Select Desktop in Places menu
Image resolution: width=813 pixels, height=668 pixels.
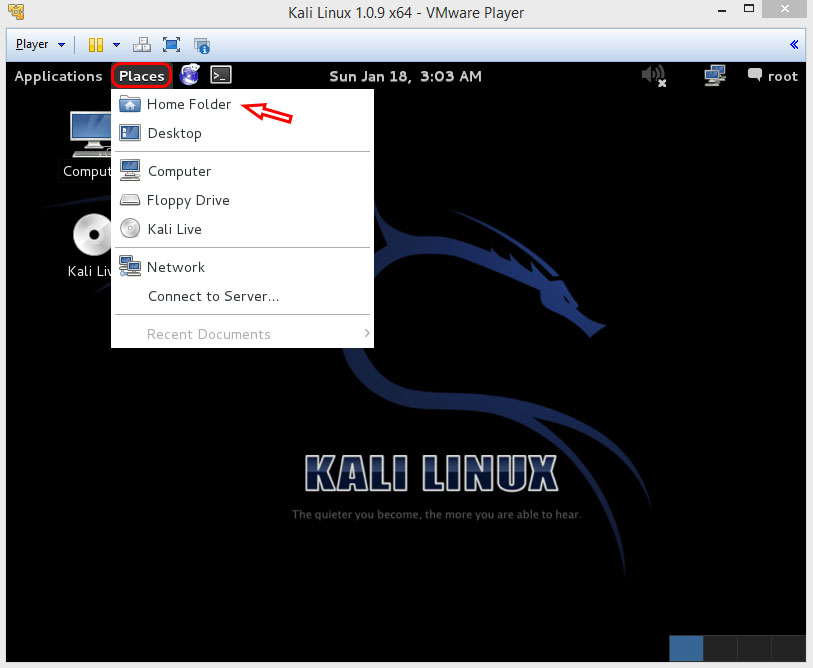(x=242, y=133)
